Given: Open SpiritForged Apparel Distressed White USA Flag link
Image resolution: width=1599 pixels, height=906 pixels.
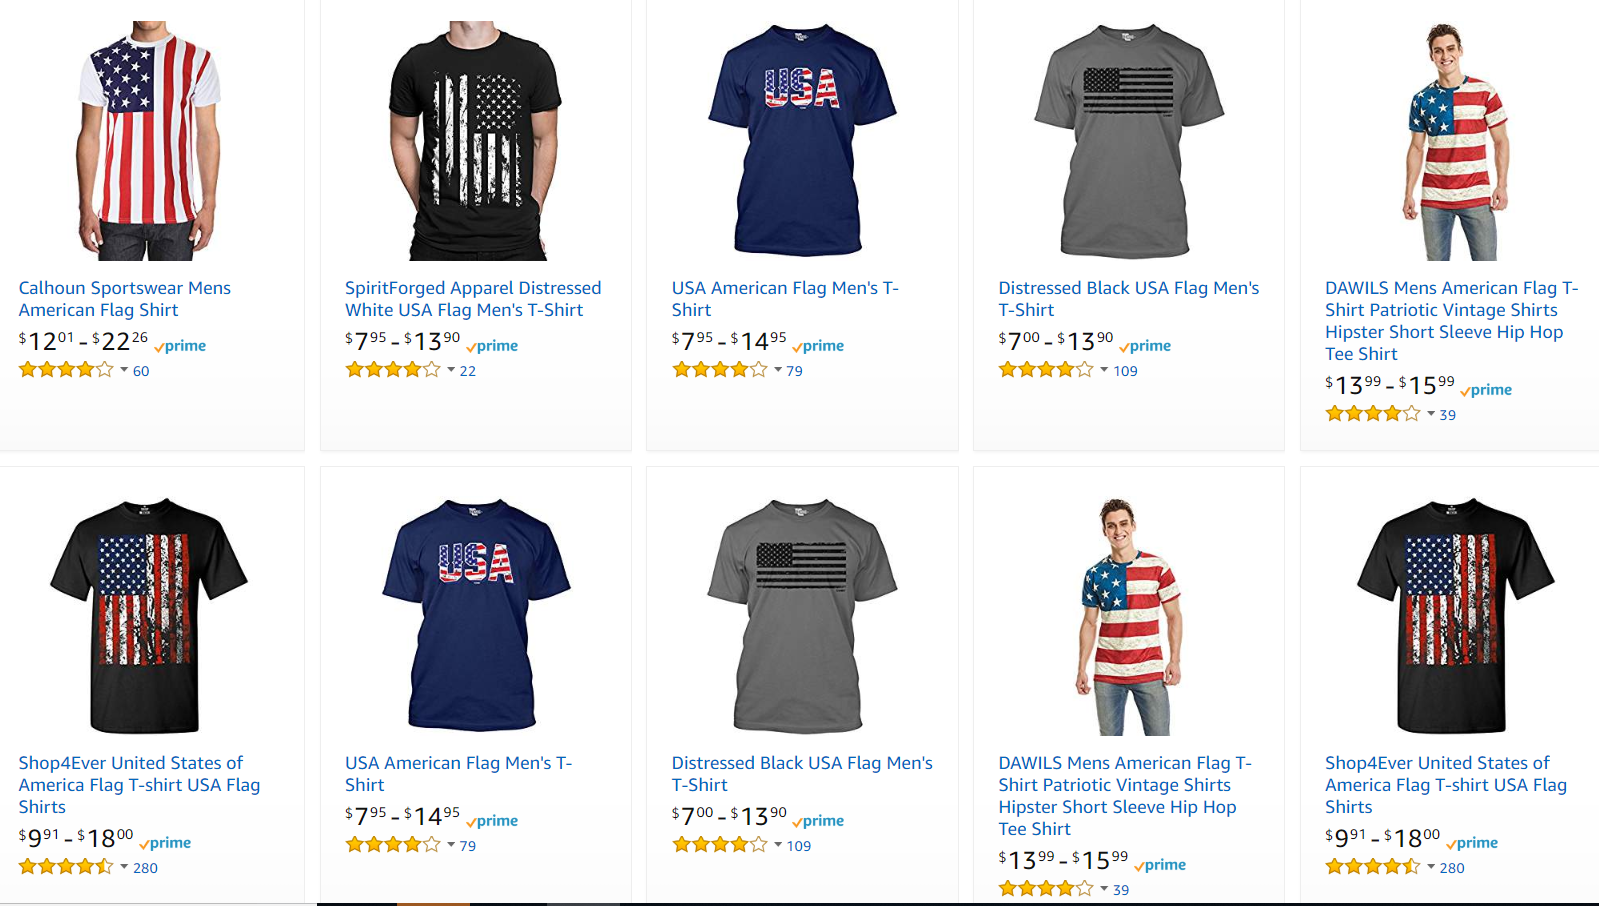Looking at the screenshot, I should coord(473,299).
